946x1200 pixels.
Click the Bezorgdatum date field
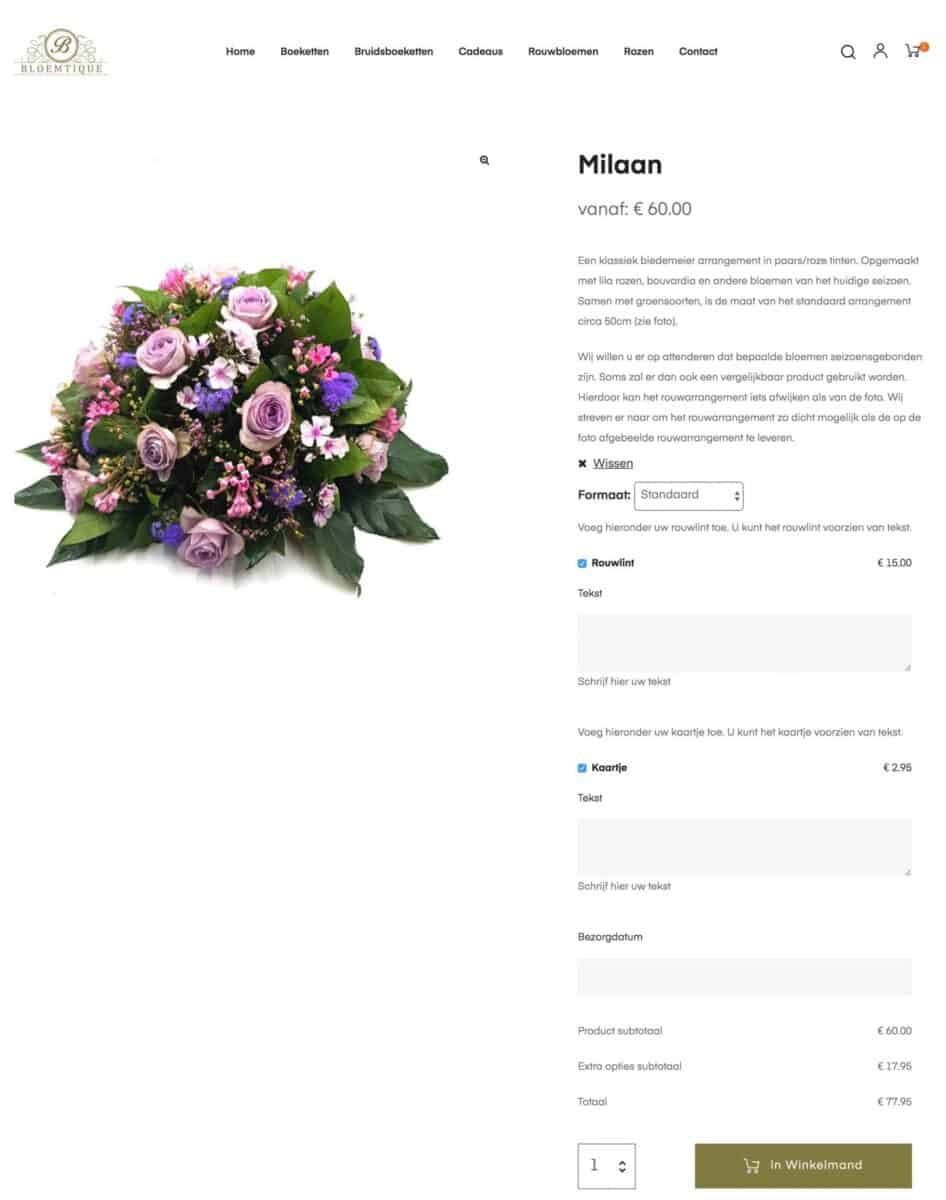click(x=745, y=977)
